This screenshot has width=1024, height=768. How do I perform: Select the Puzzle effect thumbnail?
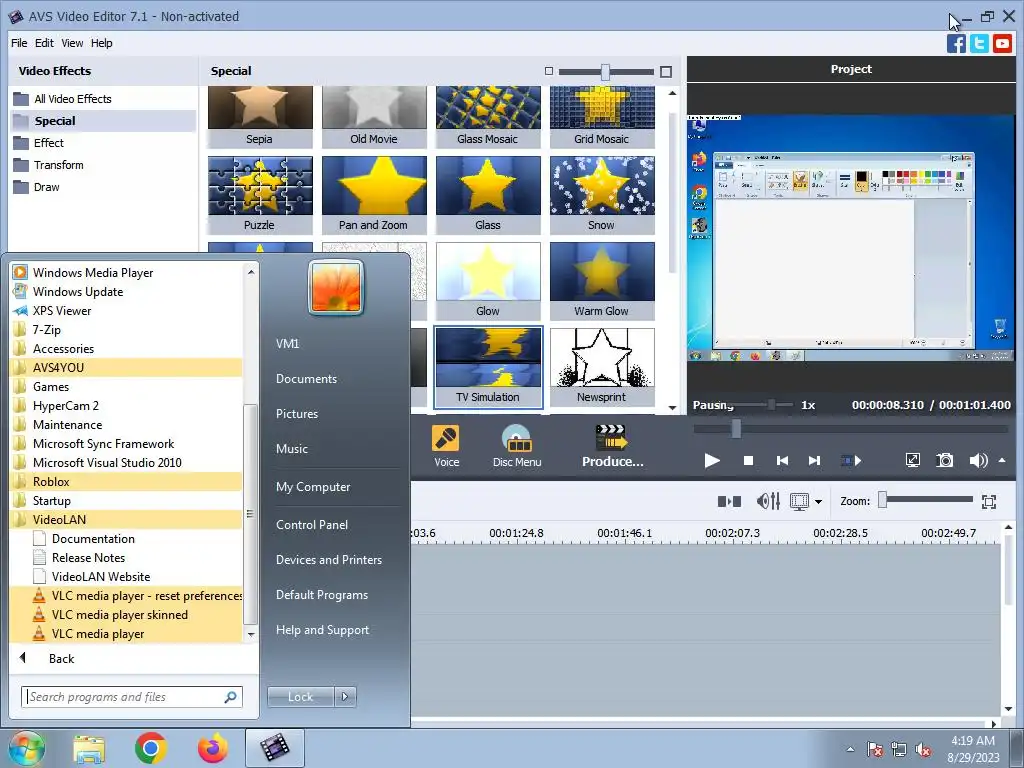click(x=260, y=195)
